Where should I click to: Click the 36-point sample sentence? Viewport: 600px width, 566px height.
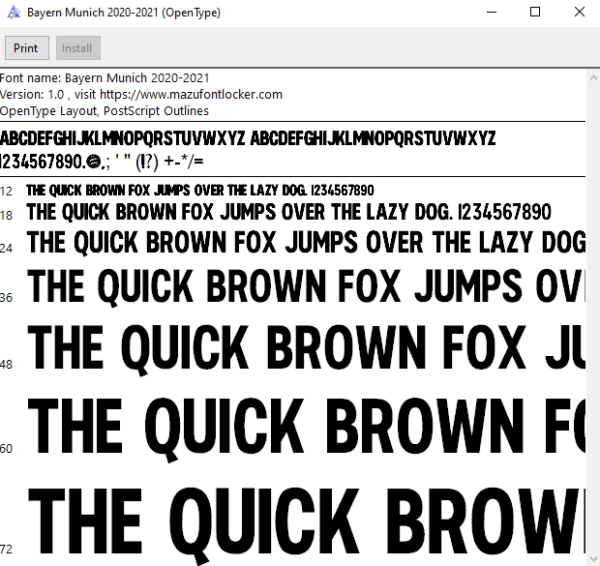click(x=306, y=287)
